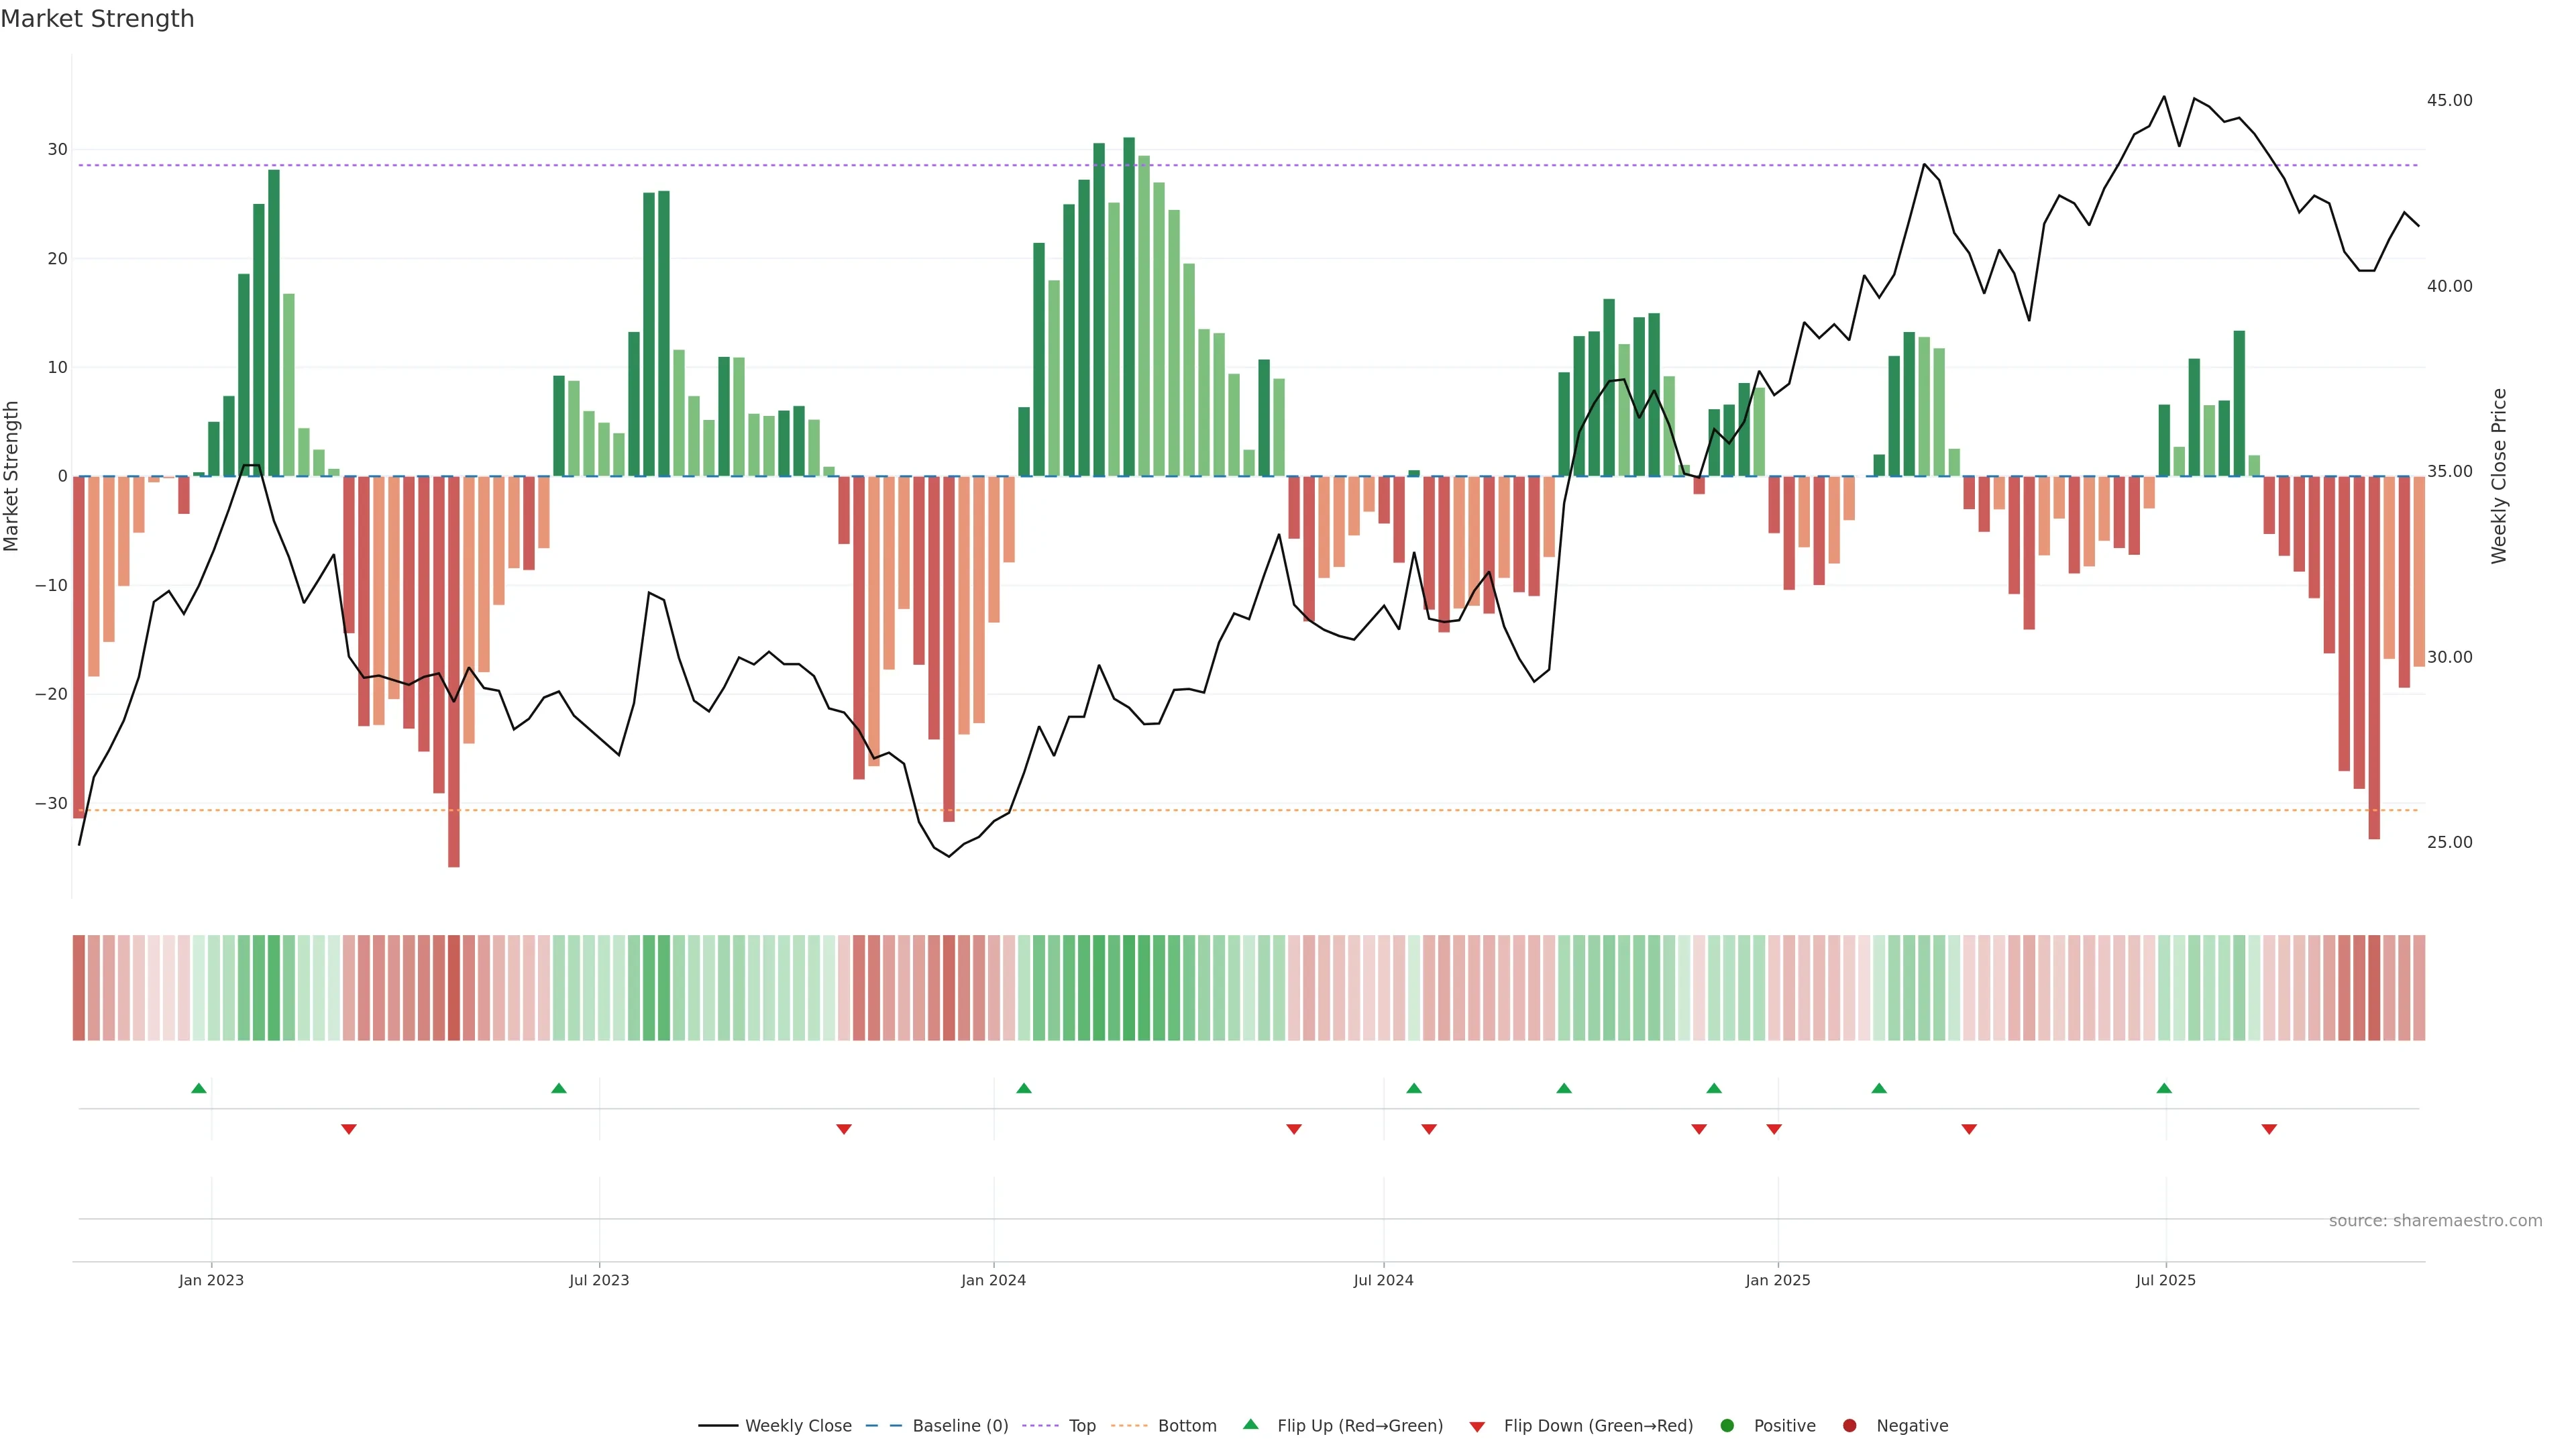Click the 45.00 weekly close price axis label
The width and height of the screenshot is (2576, 1449).
point(2449,100)
